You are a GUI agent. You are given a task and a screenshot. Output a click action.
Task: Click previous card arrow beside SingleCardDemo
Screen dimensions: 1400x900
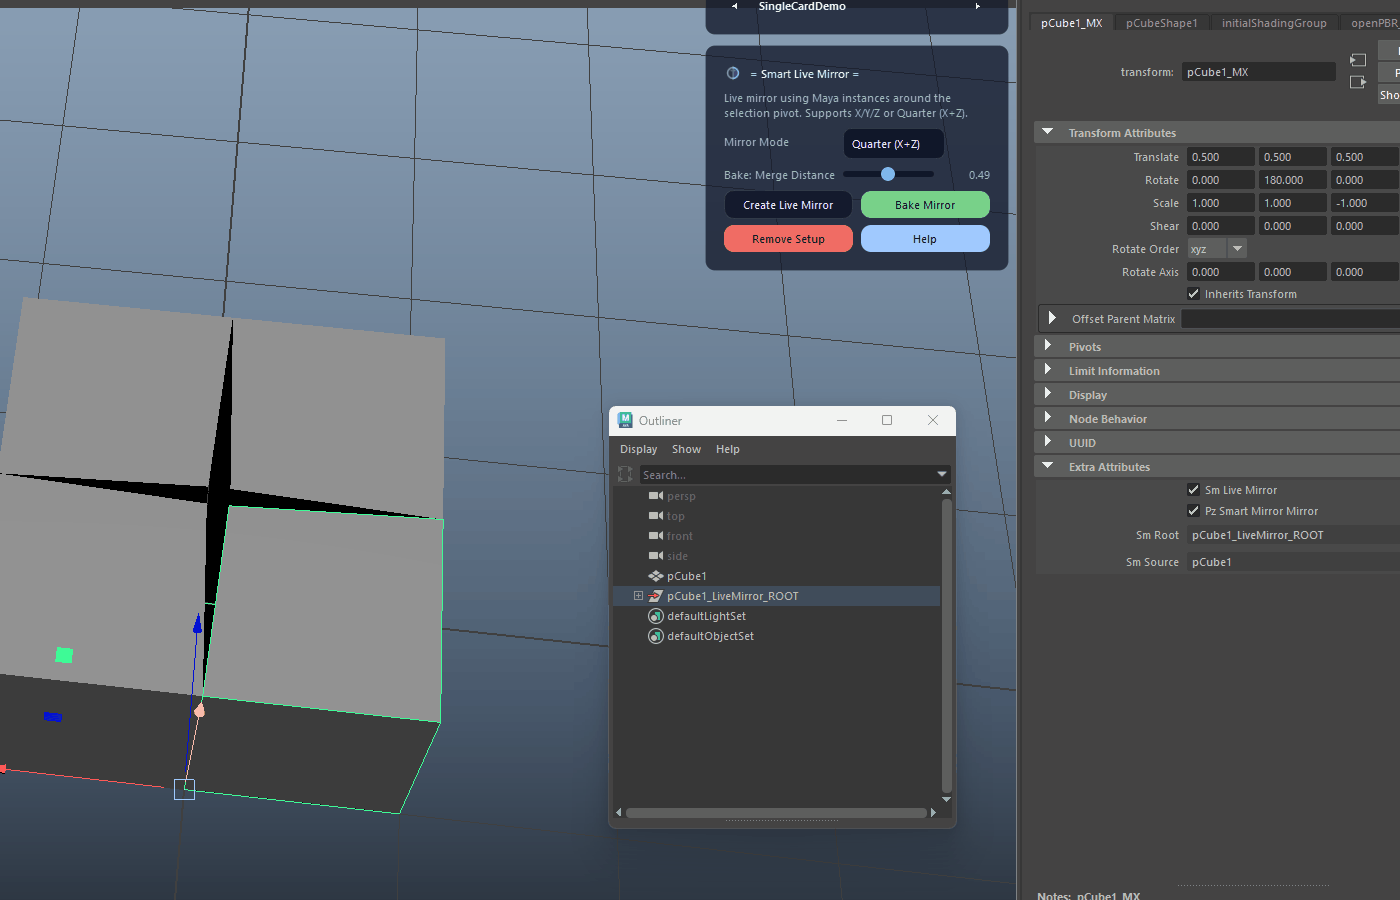[735, 6]
